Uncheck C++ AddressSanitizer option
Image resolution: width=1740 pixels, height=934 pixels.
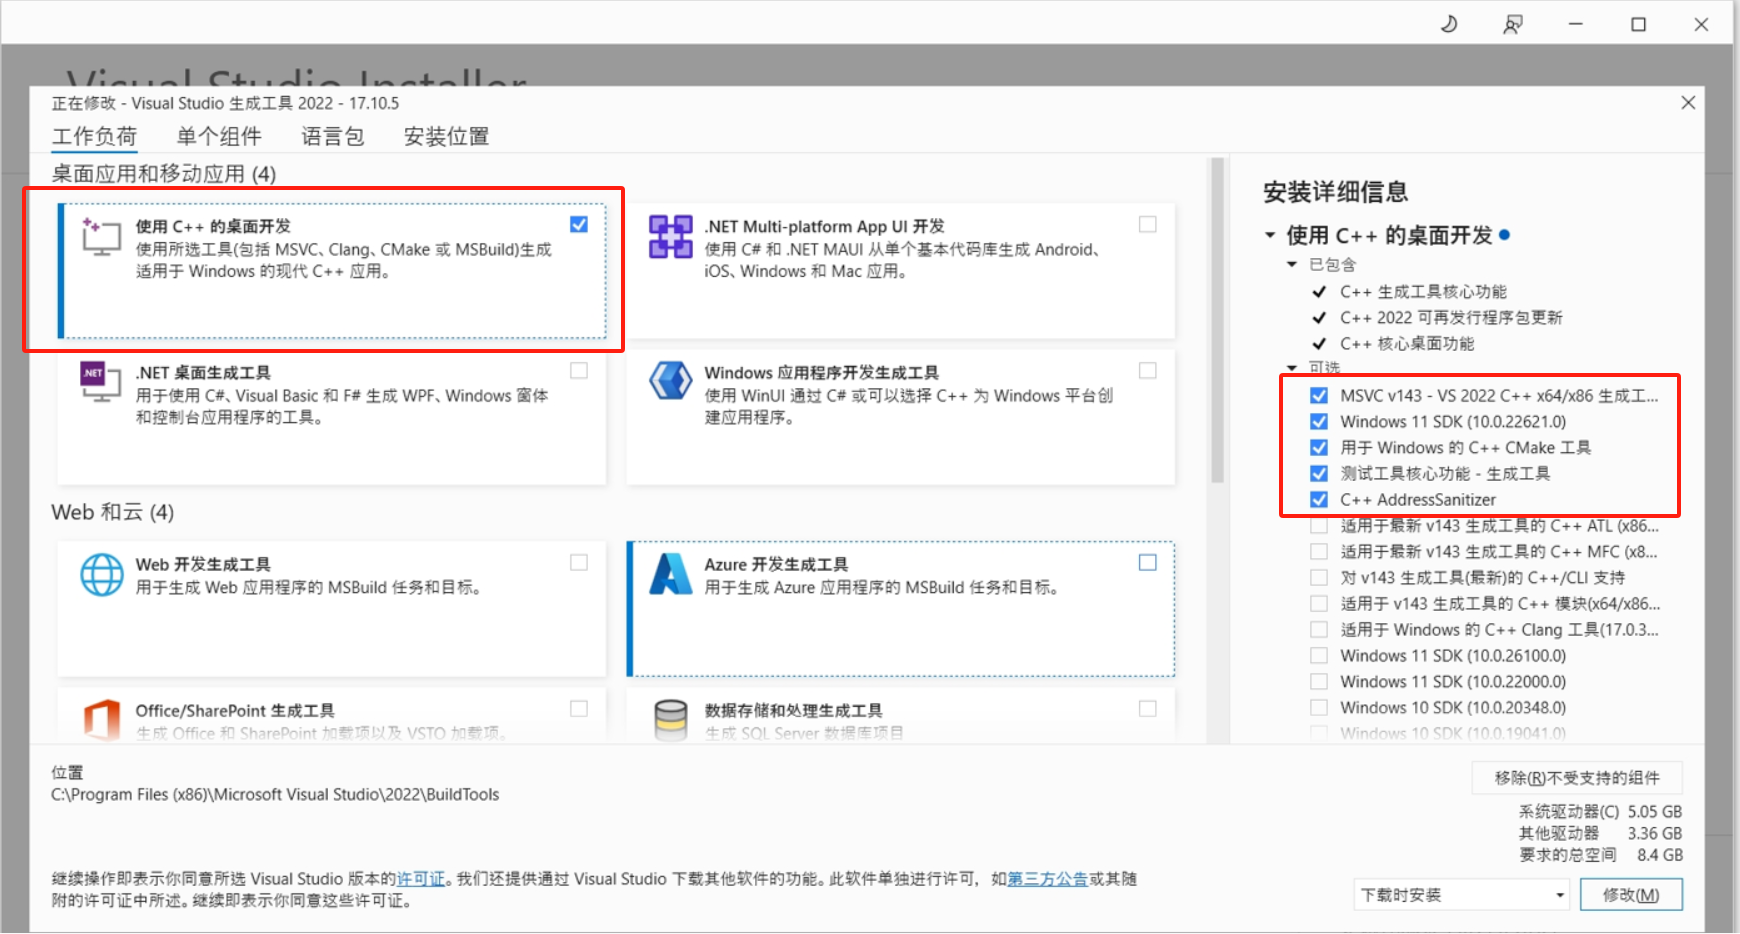tap(1319, 499)
